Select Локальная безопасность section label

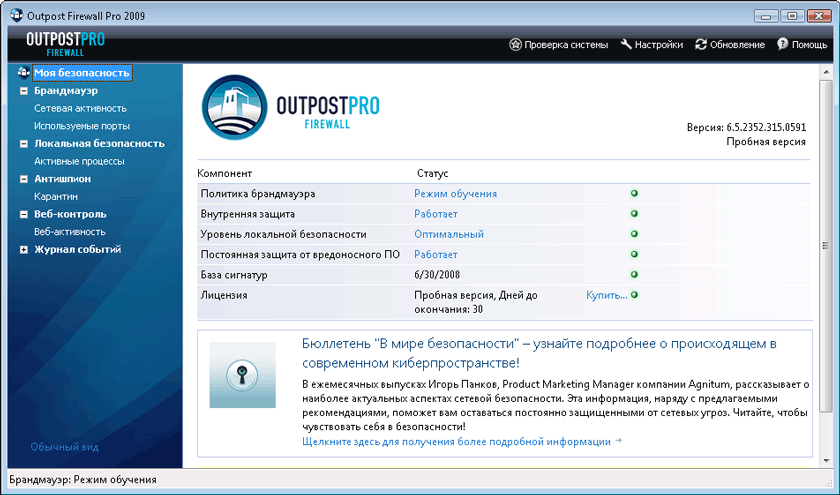click(x=99, y=144)
